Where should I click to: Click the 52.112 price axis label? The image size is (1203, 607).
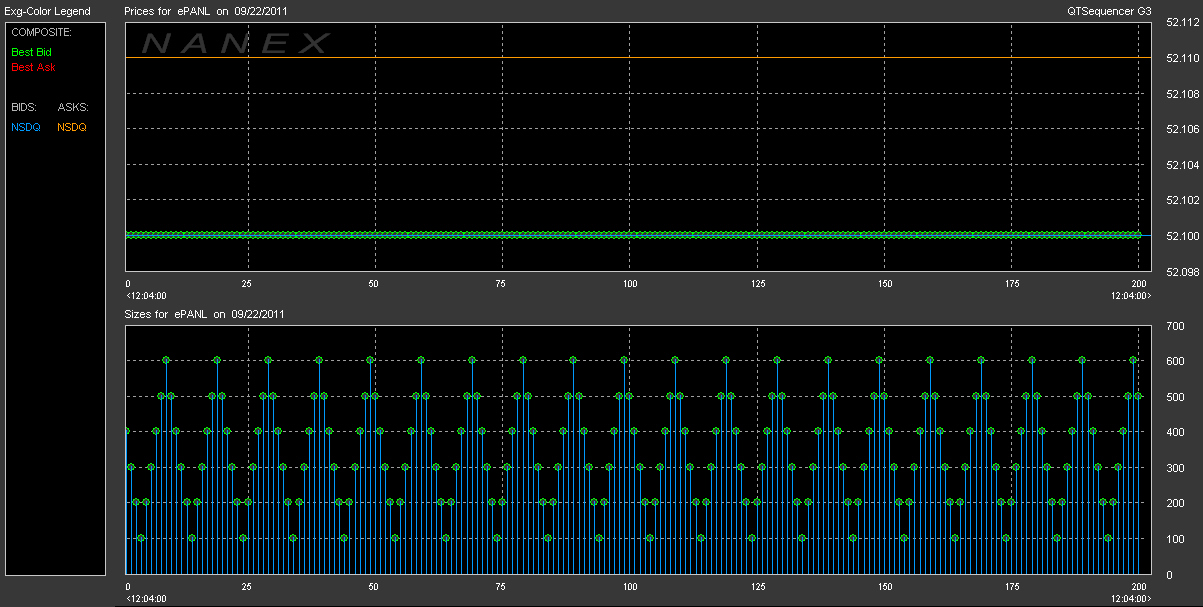click(1183, 23)
